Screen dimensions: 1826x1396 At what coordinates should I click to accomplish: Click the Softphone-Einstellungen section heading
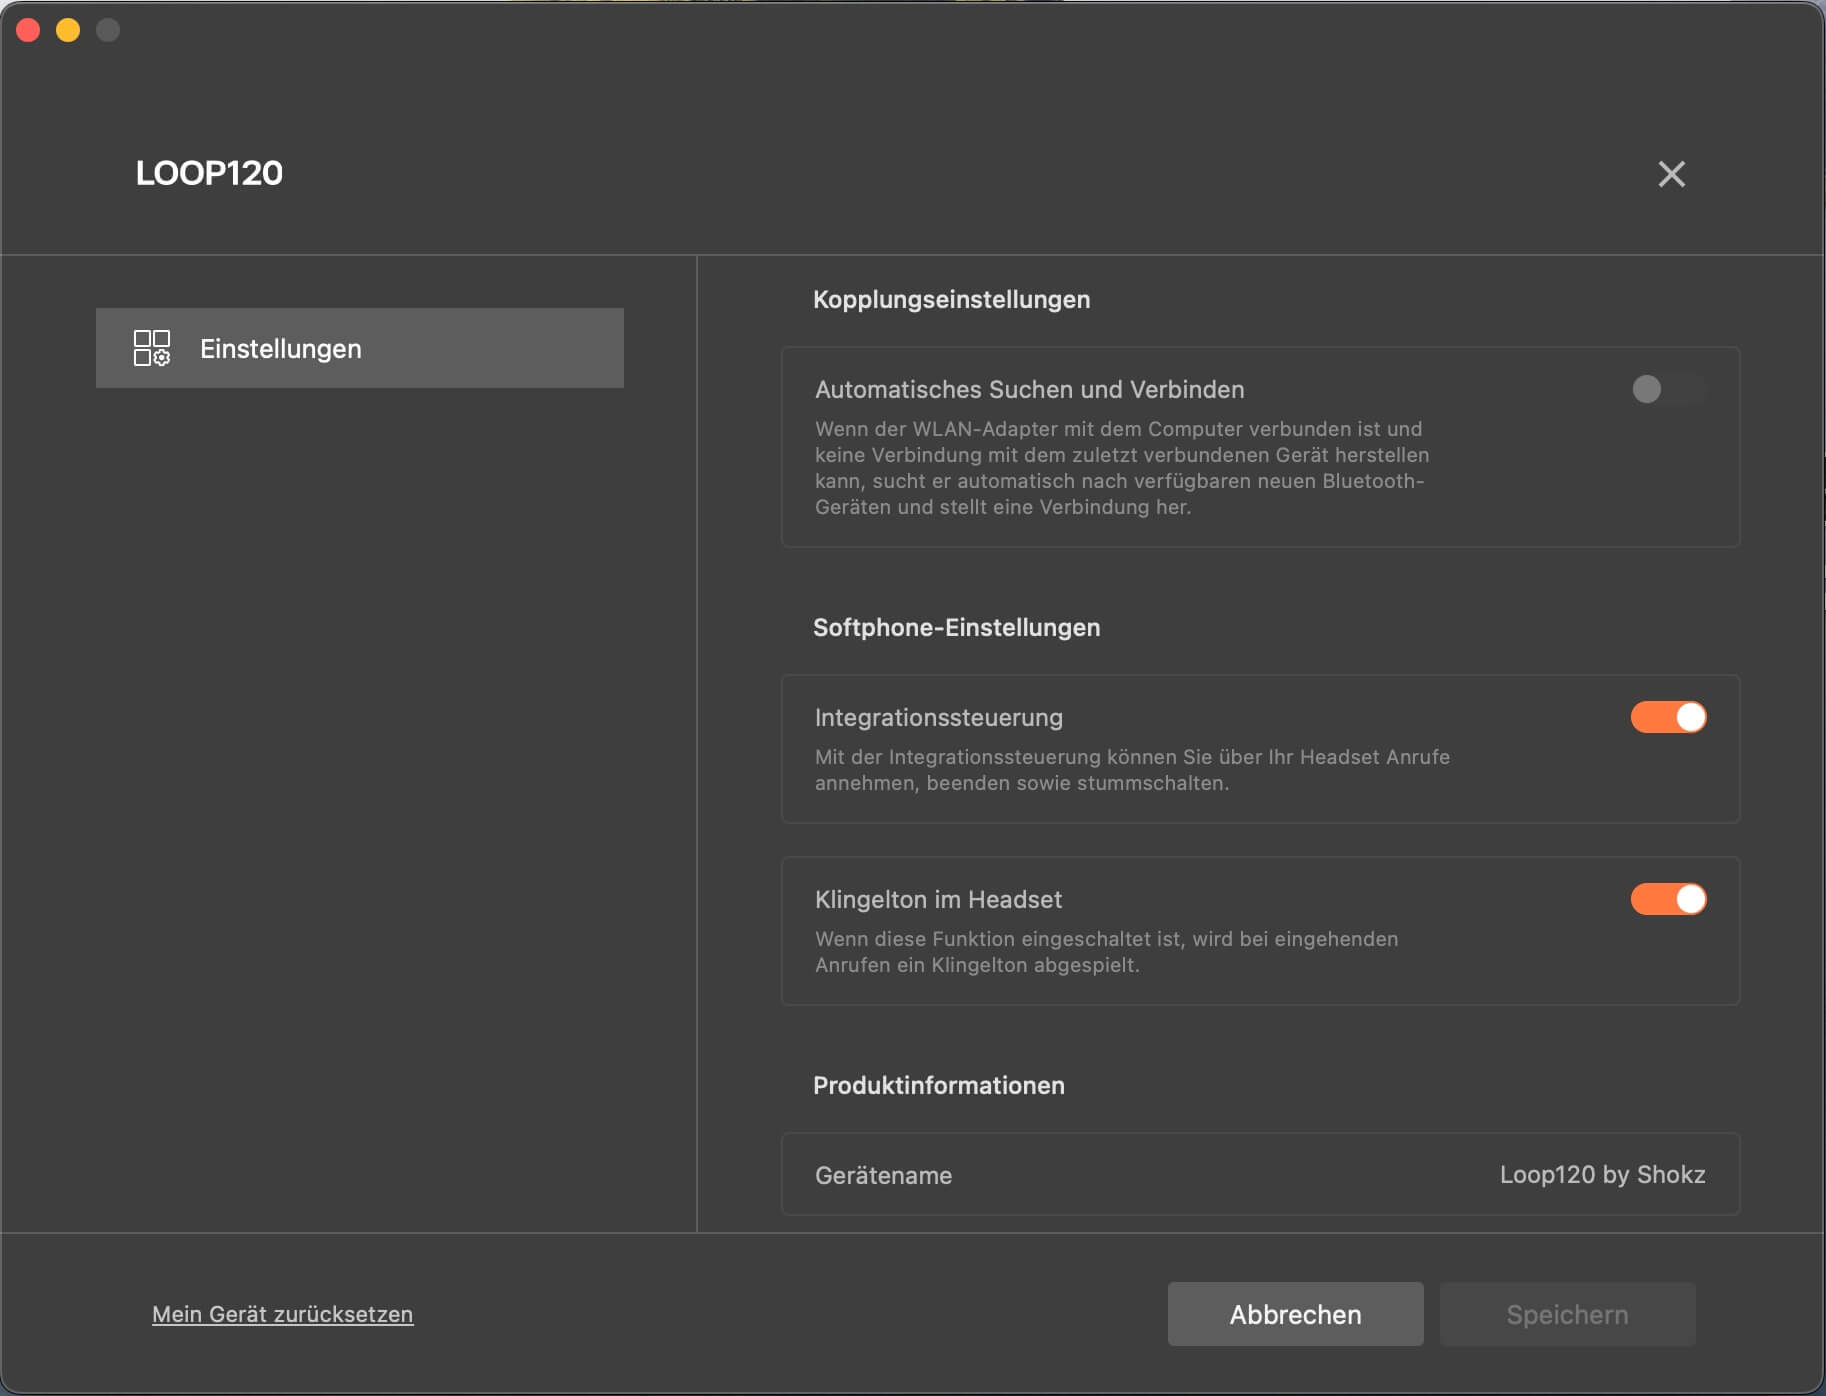click(956, 627)
